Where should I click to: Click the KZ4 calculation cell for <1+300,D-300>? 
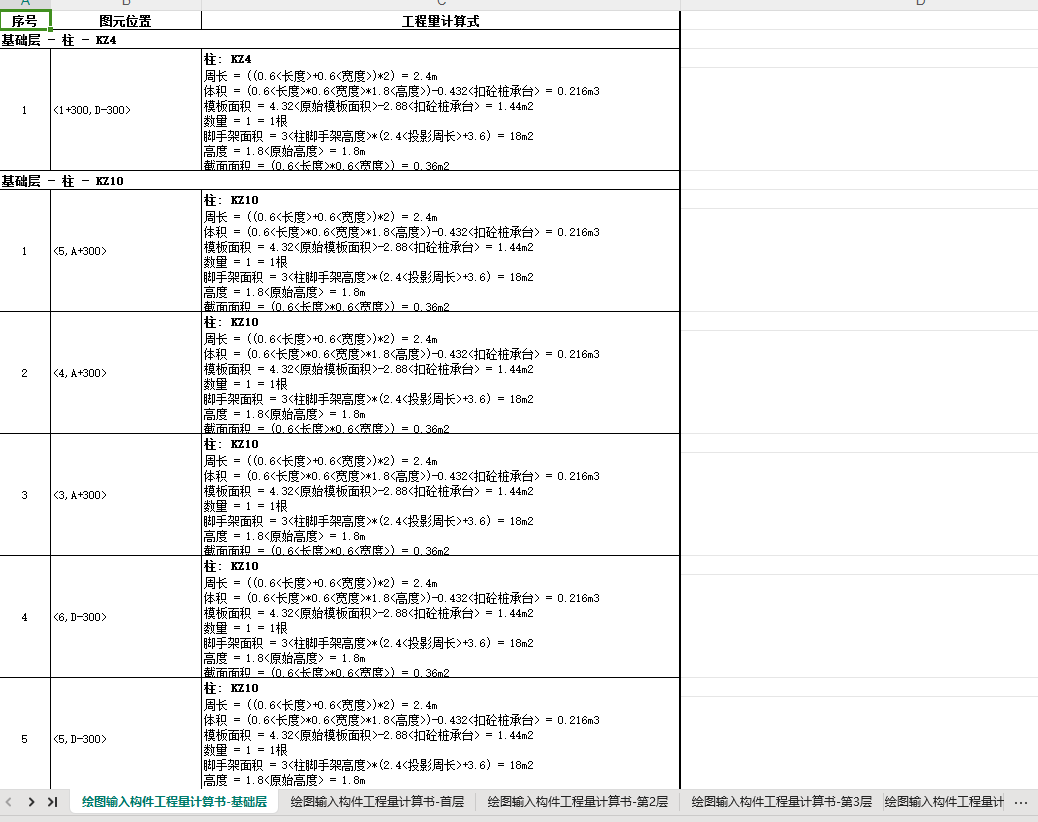(x=441, y=110)
